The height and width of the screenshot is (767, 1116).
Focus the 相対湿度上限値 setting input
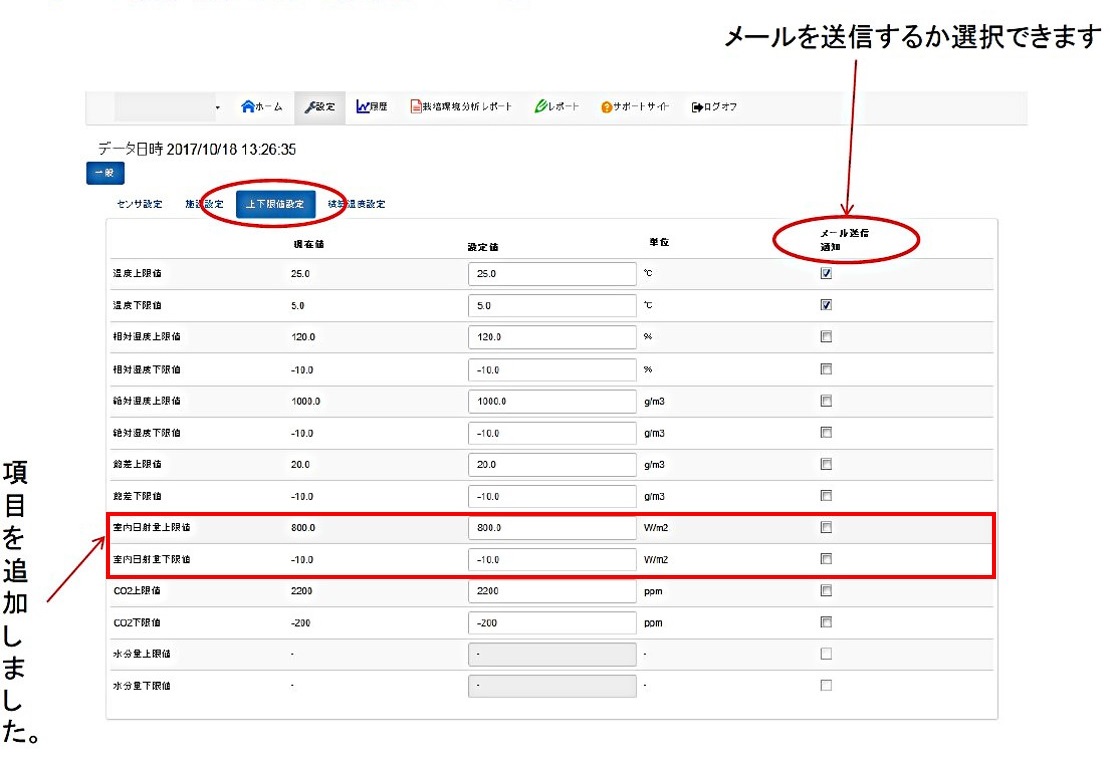(x=552, y=337)
